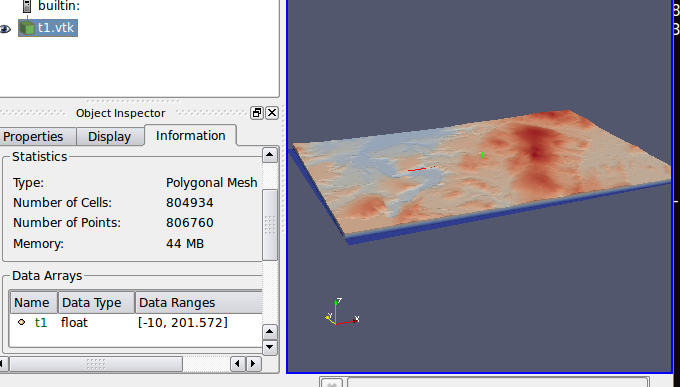Image resolution: width=680 pixels, height=387 pixels.
Task: Switch to the Properties tab
Action: point(33,136)
